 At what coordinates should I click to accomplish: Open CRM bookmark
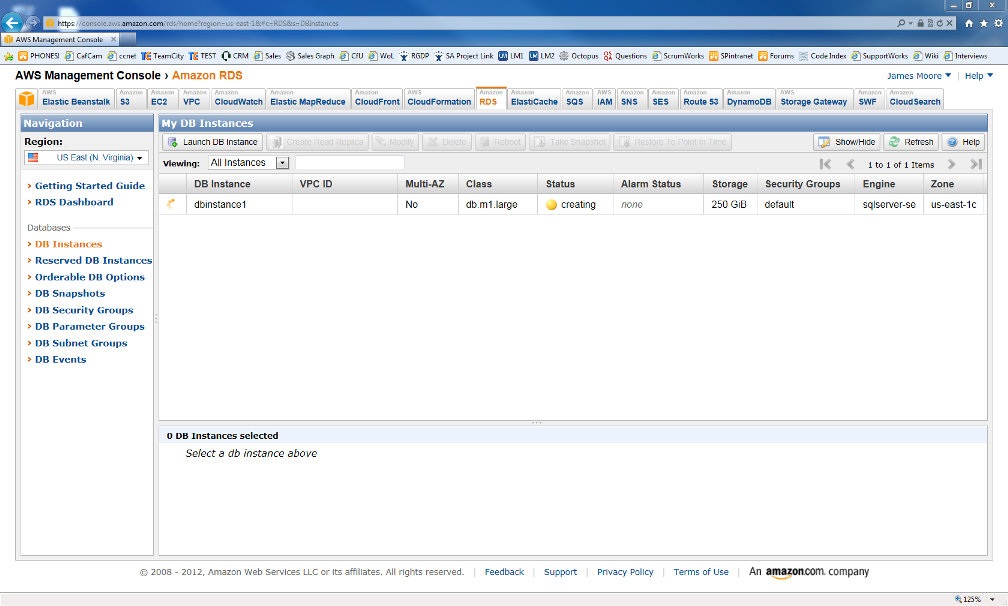235,56
